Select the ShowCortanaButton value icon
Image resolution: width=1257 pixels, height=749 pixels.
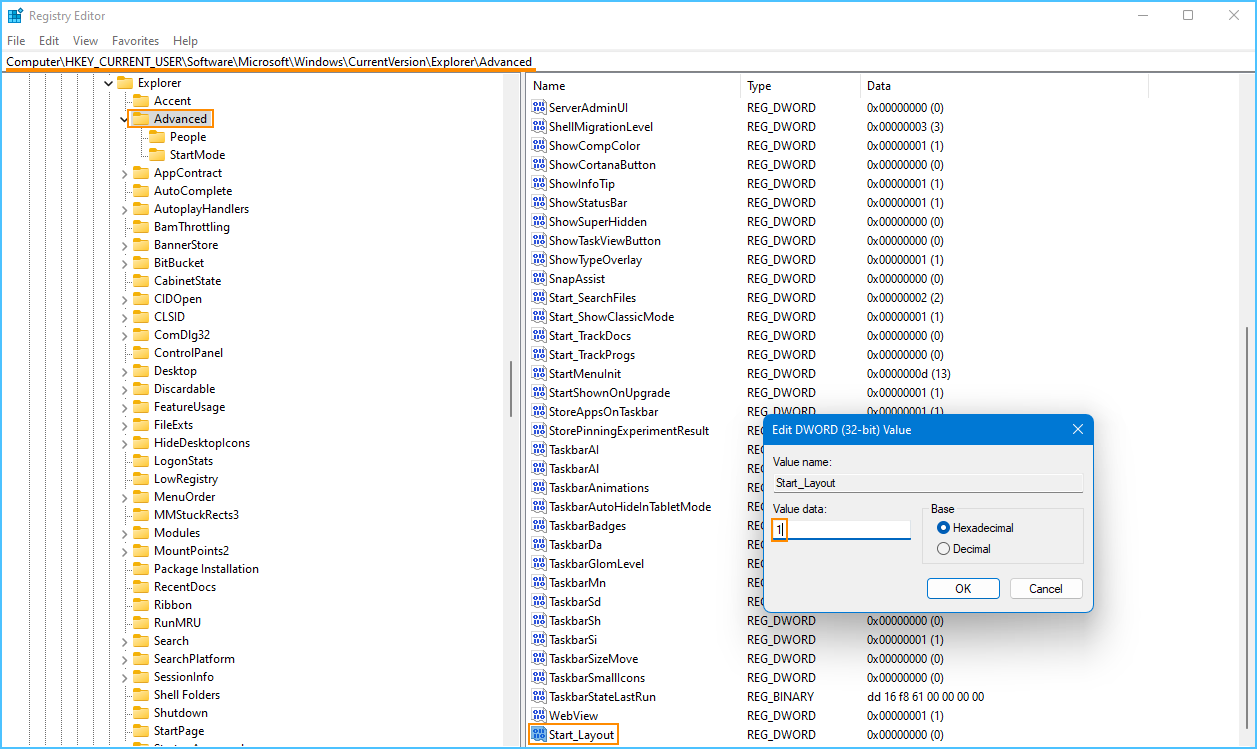[x=539, y=165]
